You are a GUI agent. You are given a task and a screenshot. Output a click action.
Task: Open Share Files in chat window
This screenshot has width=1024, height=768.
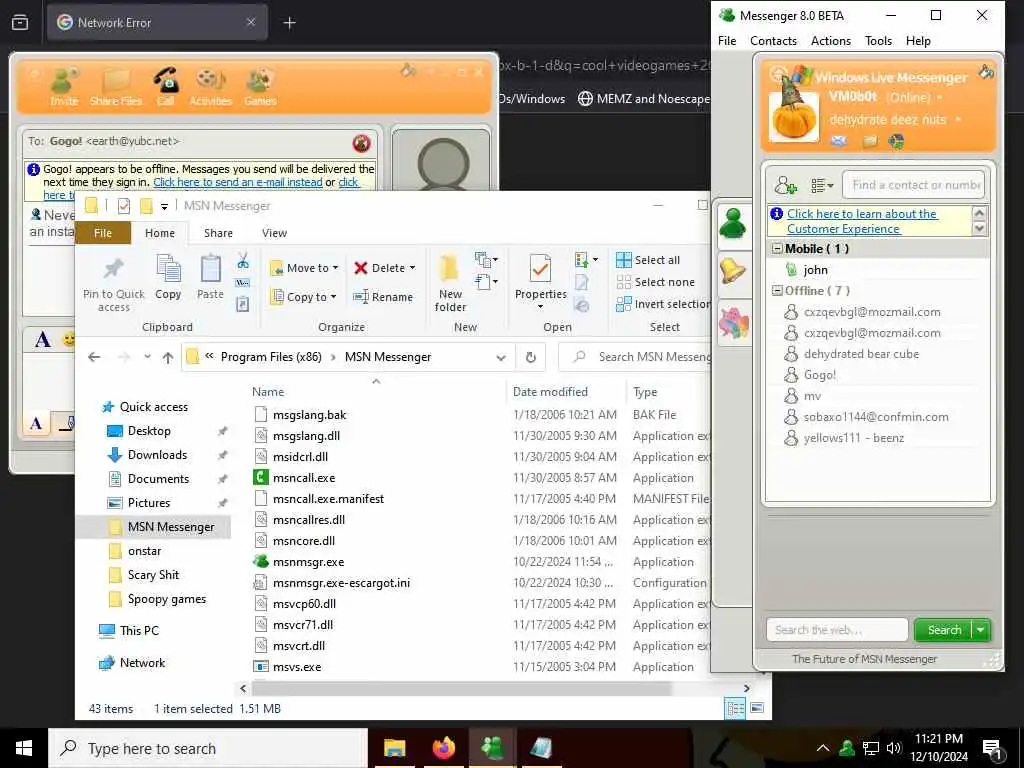(116, 87)
